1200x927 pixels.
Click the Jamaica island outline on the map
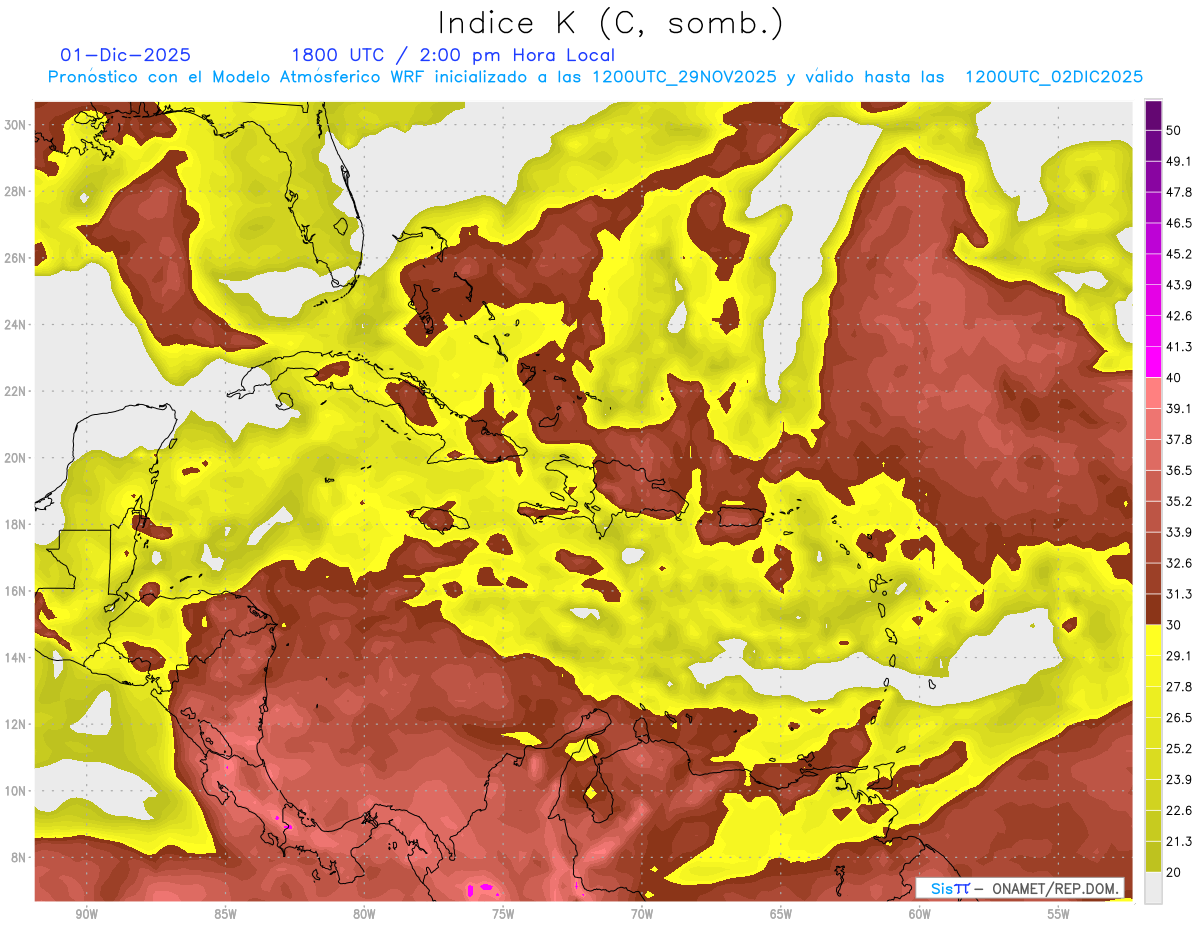click(x=437, y=519)
